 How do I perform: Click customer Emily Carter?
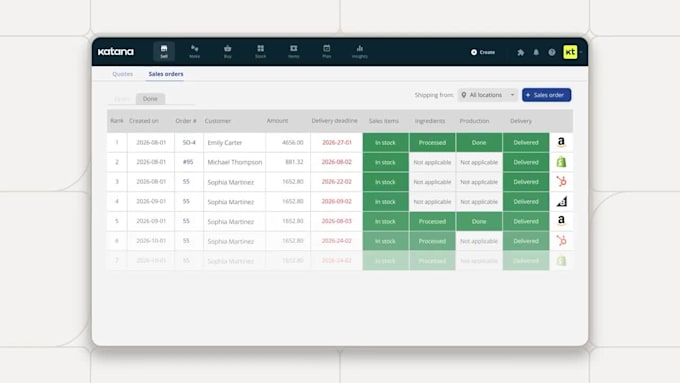225,143
